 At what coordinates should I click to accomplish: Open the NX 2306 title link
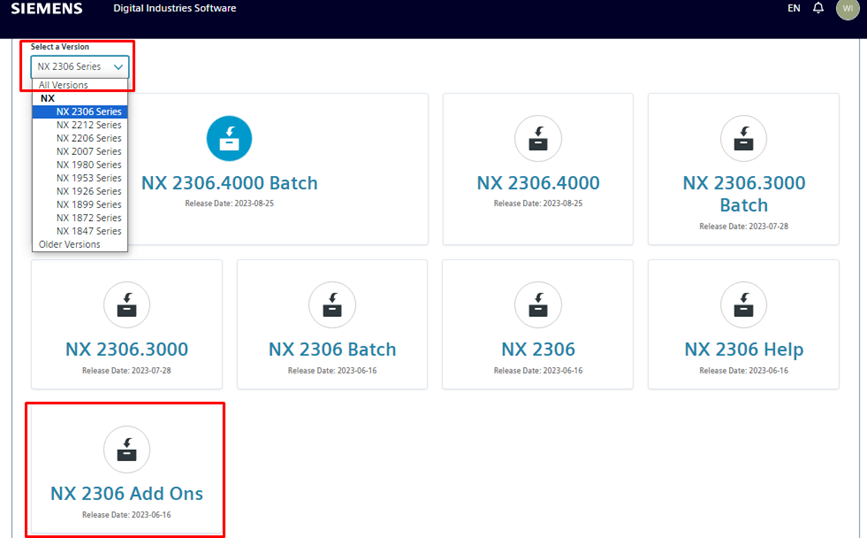(538, 349)
